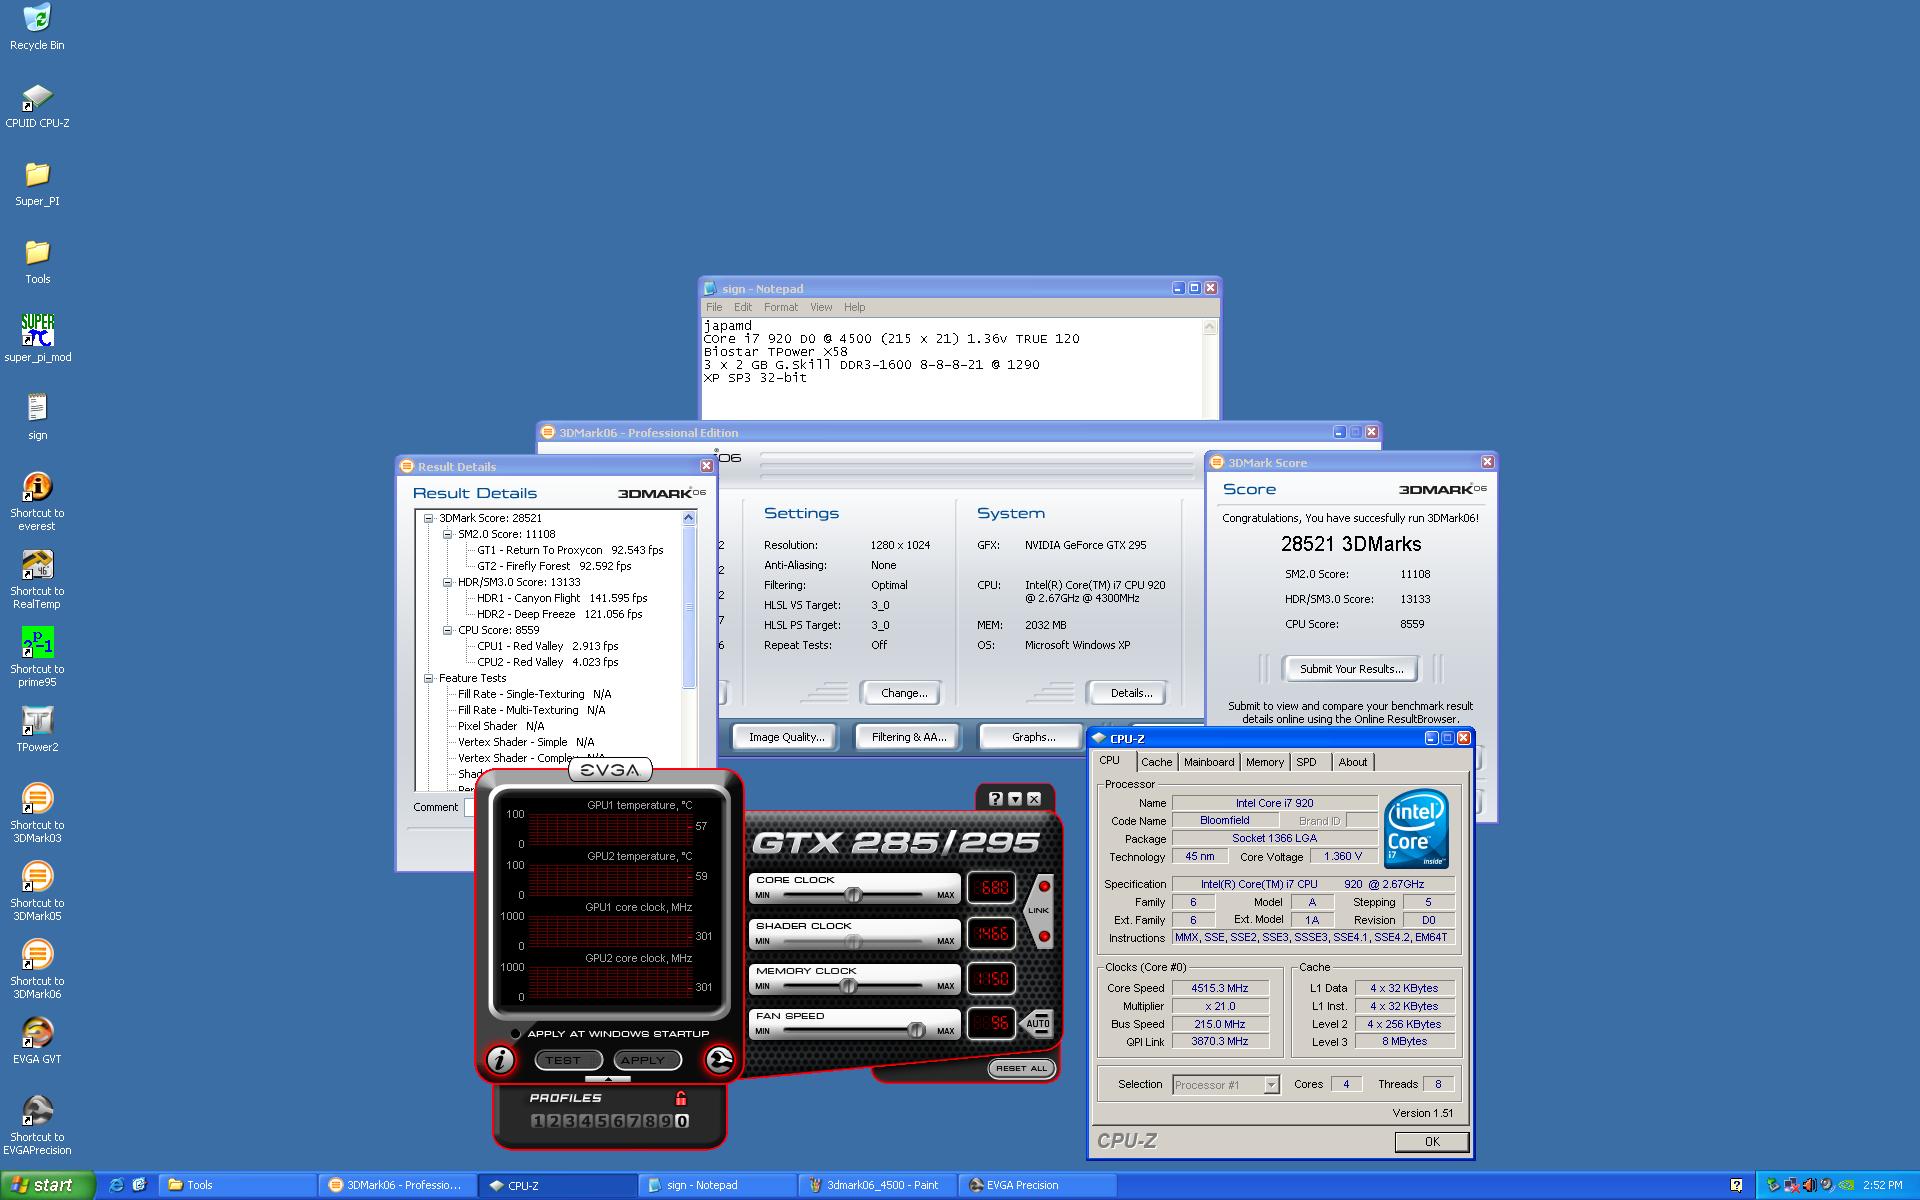1920x1200 pixels.
Task: Click EVGA RESET ALL button
Action: pyautogui.click(x=1021, y=1068)
